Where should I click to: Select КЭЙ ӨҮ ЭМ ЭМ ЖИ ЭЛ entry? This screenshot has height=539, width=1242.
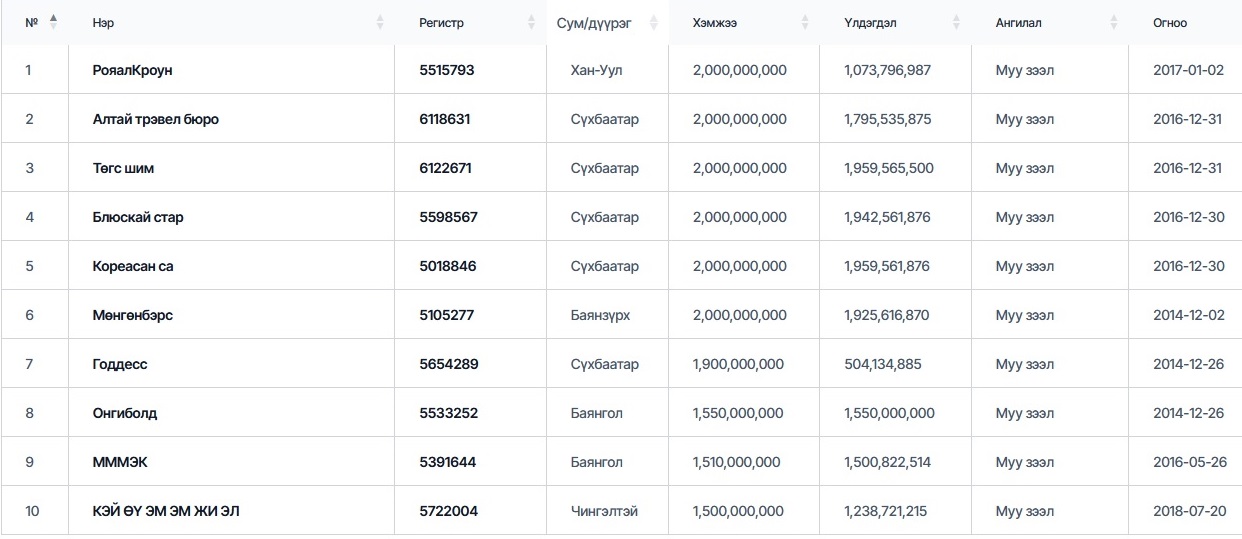coord(166,511)
